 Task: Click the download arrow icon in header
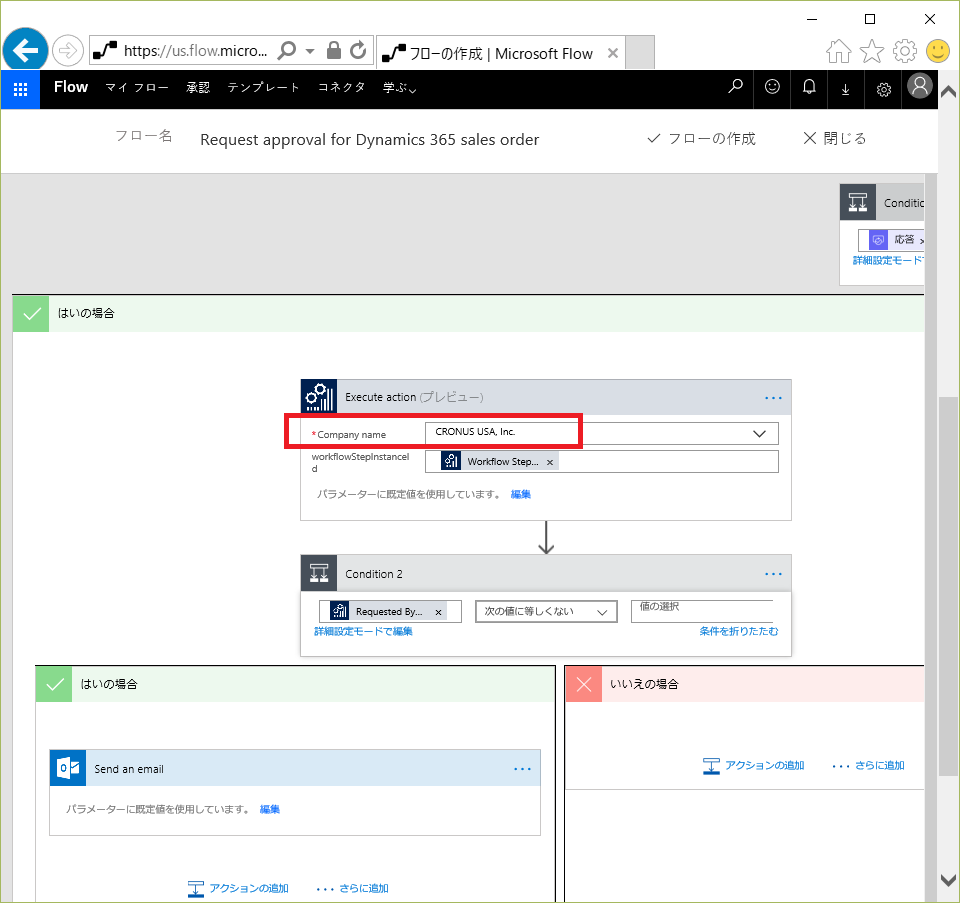(x=846, y=90)
